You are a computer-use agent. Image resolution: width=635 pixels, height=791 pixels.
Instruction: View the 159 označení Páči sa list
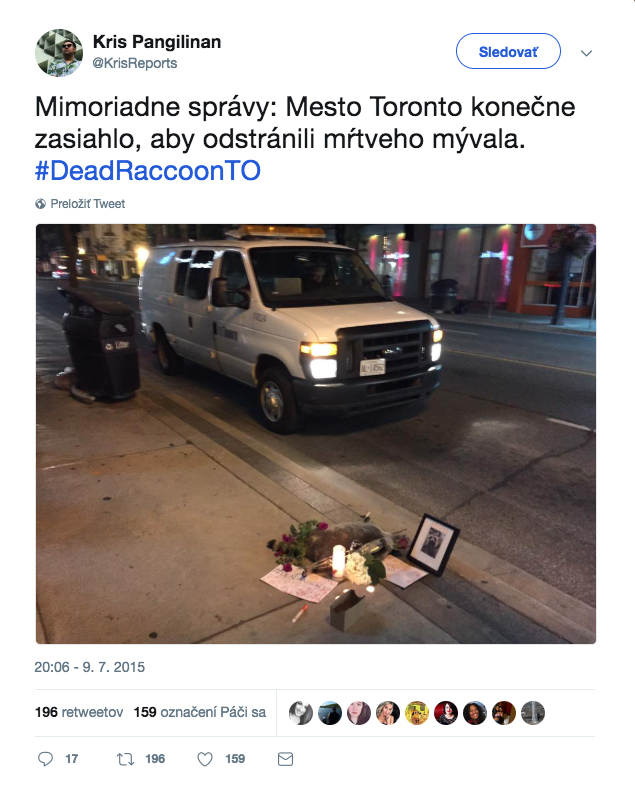(200, 712)
